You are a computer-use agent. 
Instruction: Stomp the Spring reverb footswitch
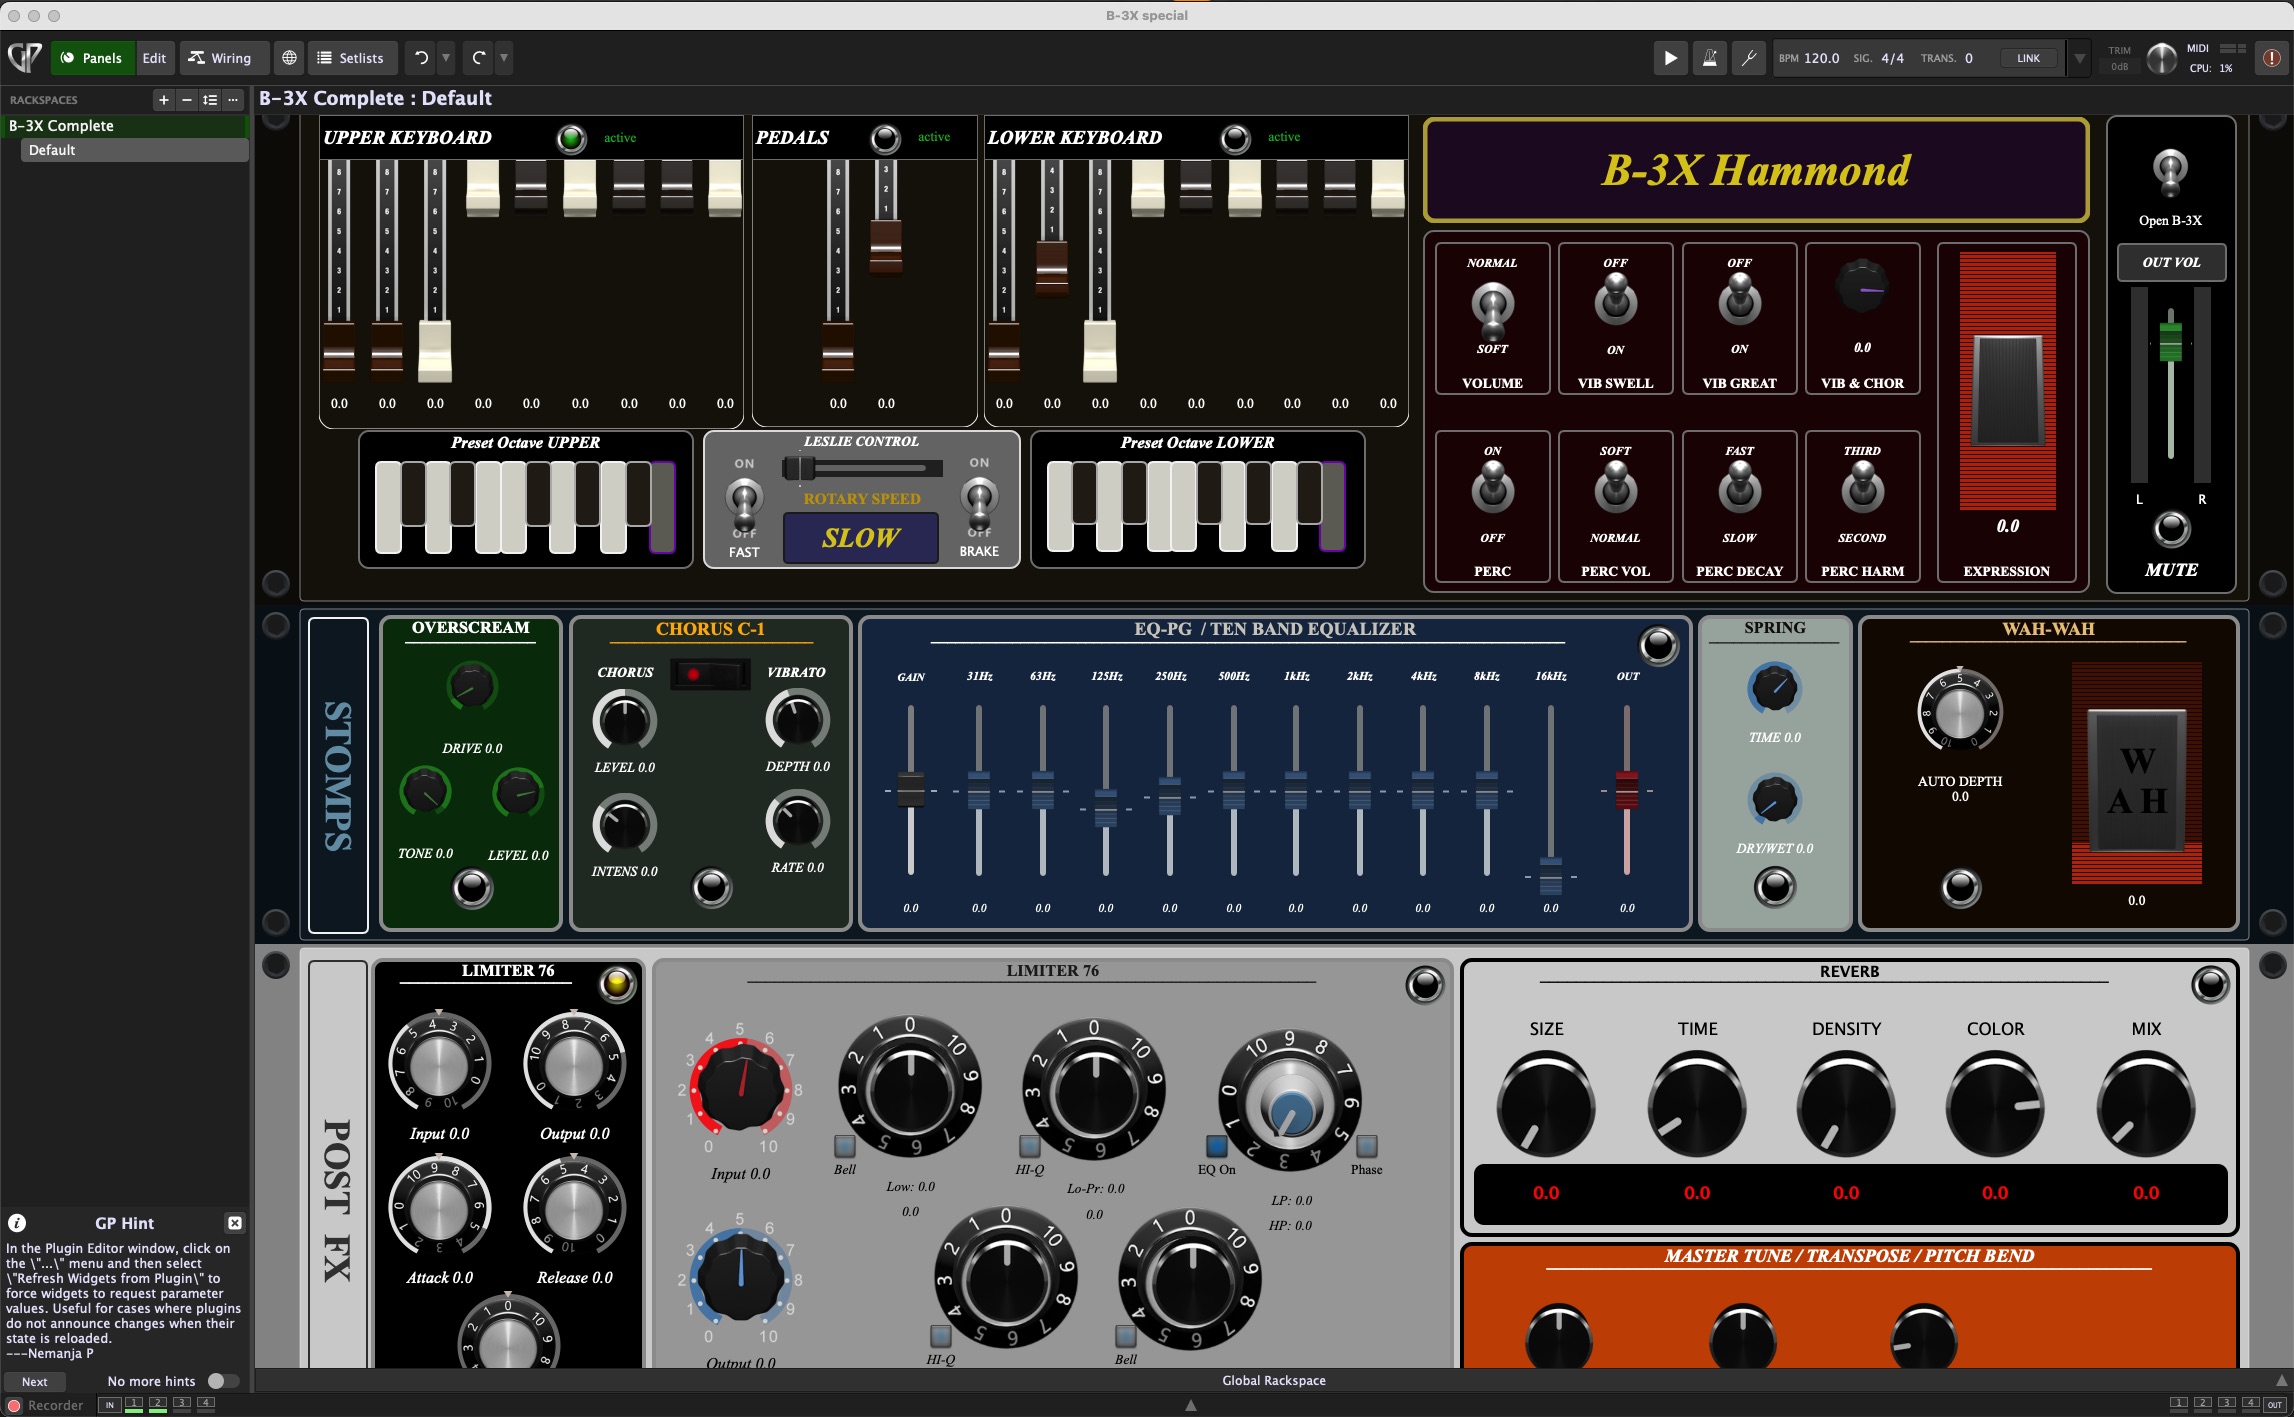1775,886
